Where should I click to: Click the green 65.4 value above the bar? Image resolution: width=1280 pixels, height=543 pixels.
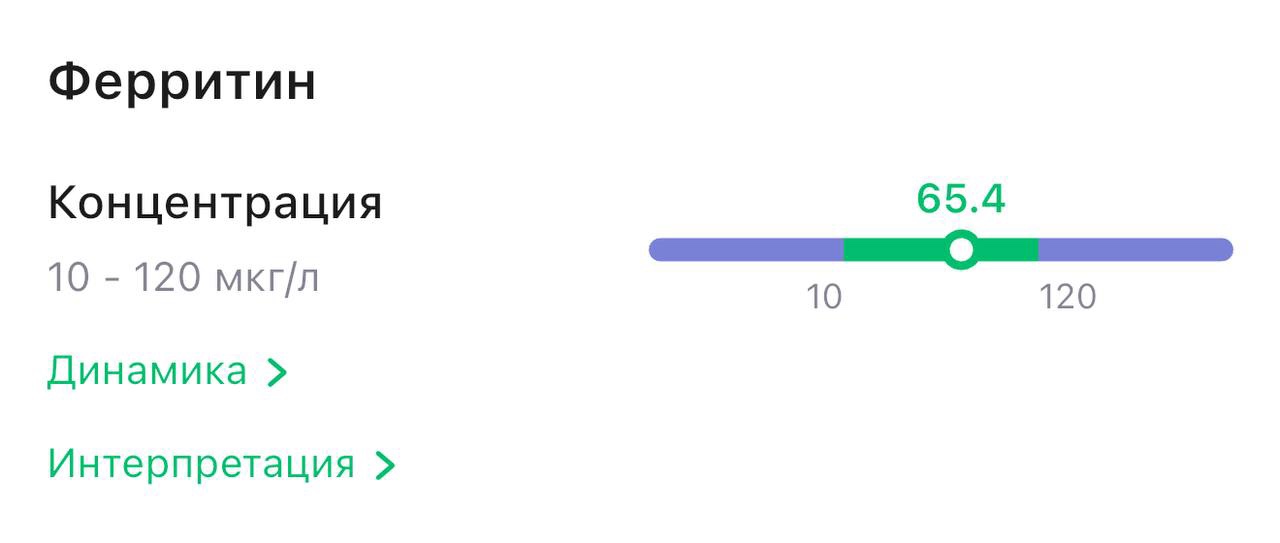point(961,199)
